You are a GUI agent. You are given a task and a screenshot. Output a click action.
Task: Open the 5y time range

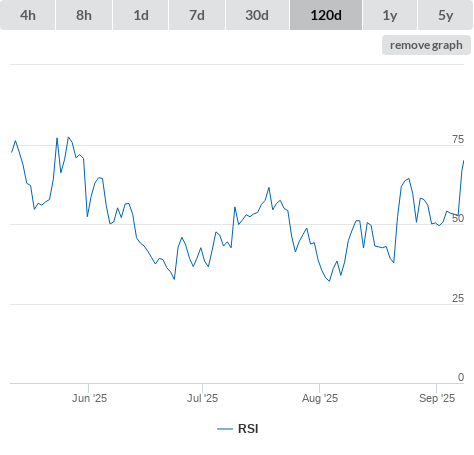445,15
